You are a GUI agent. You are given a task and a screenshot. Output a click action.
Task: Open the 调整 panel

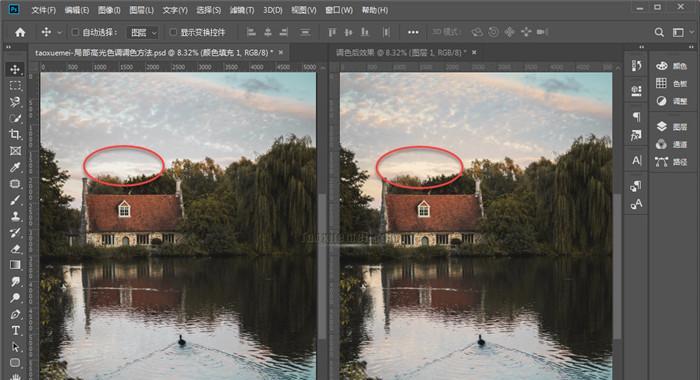point(671,101)
